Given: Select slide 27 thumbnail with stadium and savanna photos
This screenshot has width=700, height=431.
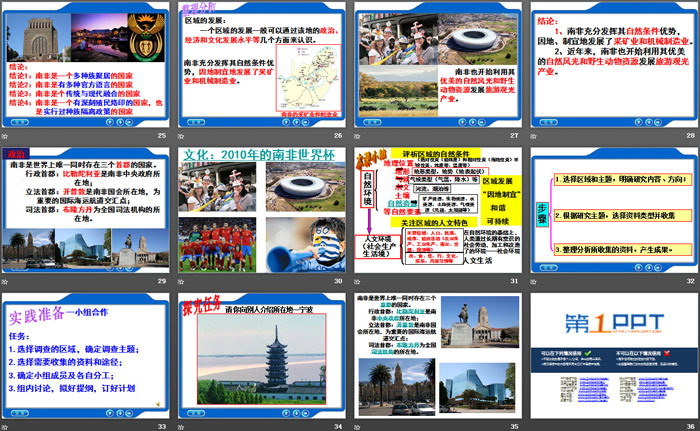Looking at the screenshot, I should [x=438, y=65].
